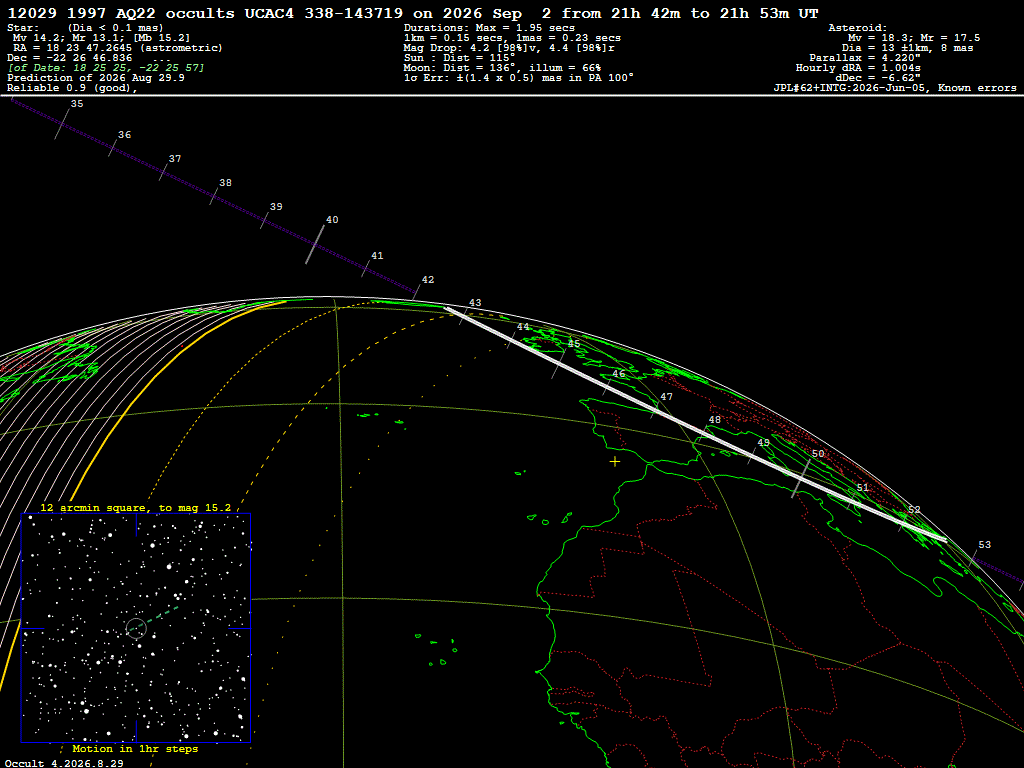Click the 'Reliable 0.9 (good)' text
The width and height of the screenshot is (1024, 768).
72,88
